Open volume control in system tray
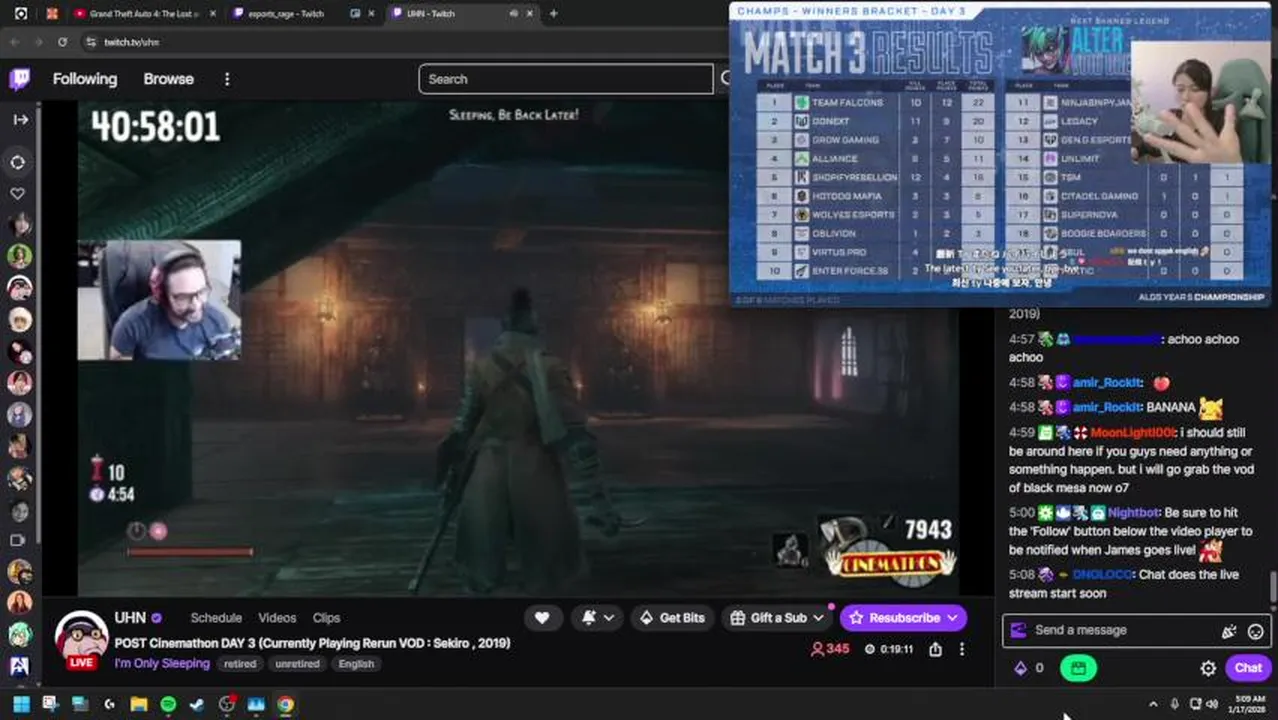 click(x=1211, y=704)
